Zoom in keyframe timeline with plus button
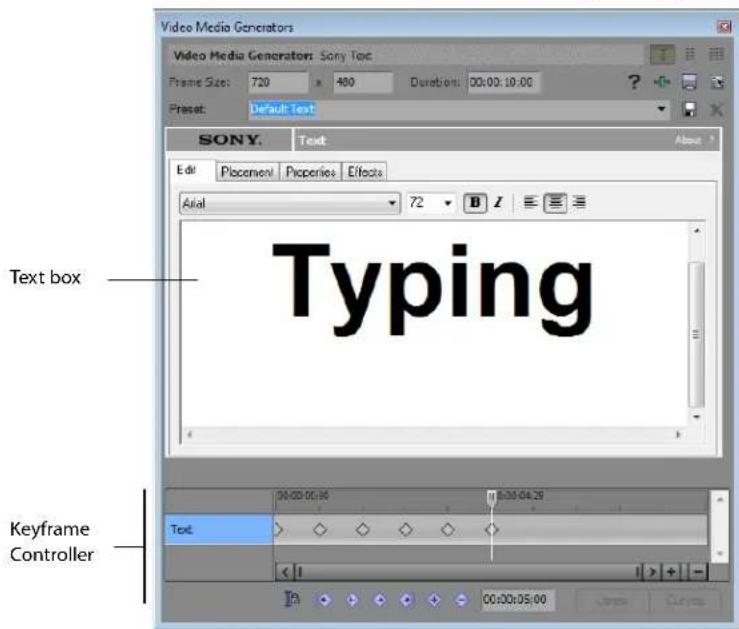The height and width of the screenshot is (629, 739). click(671, 572)
